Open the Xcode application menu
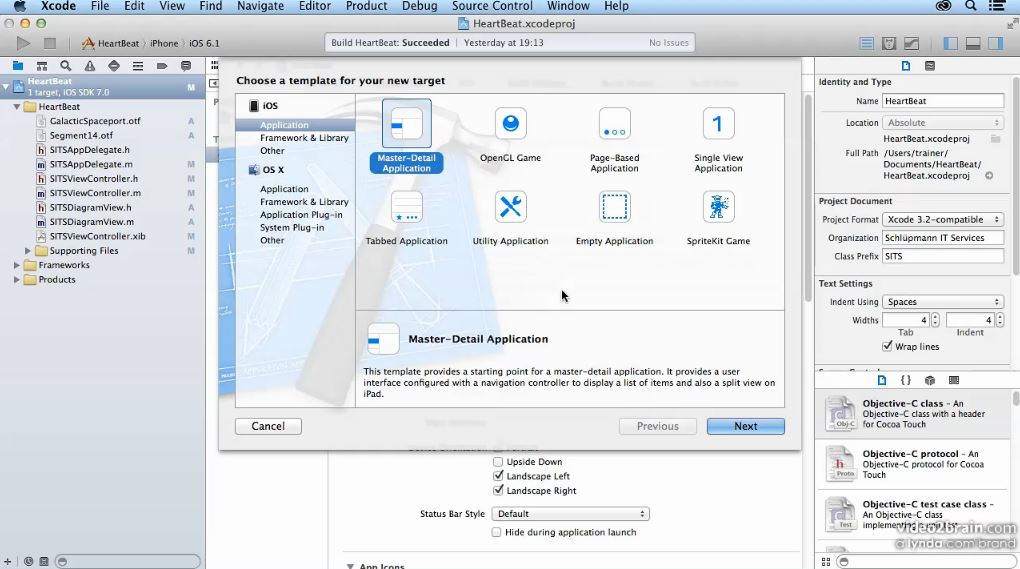Screen dimensions: 1020x569 click(59, 6)
